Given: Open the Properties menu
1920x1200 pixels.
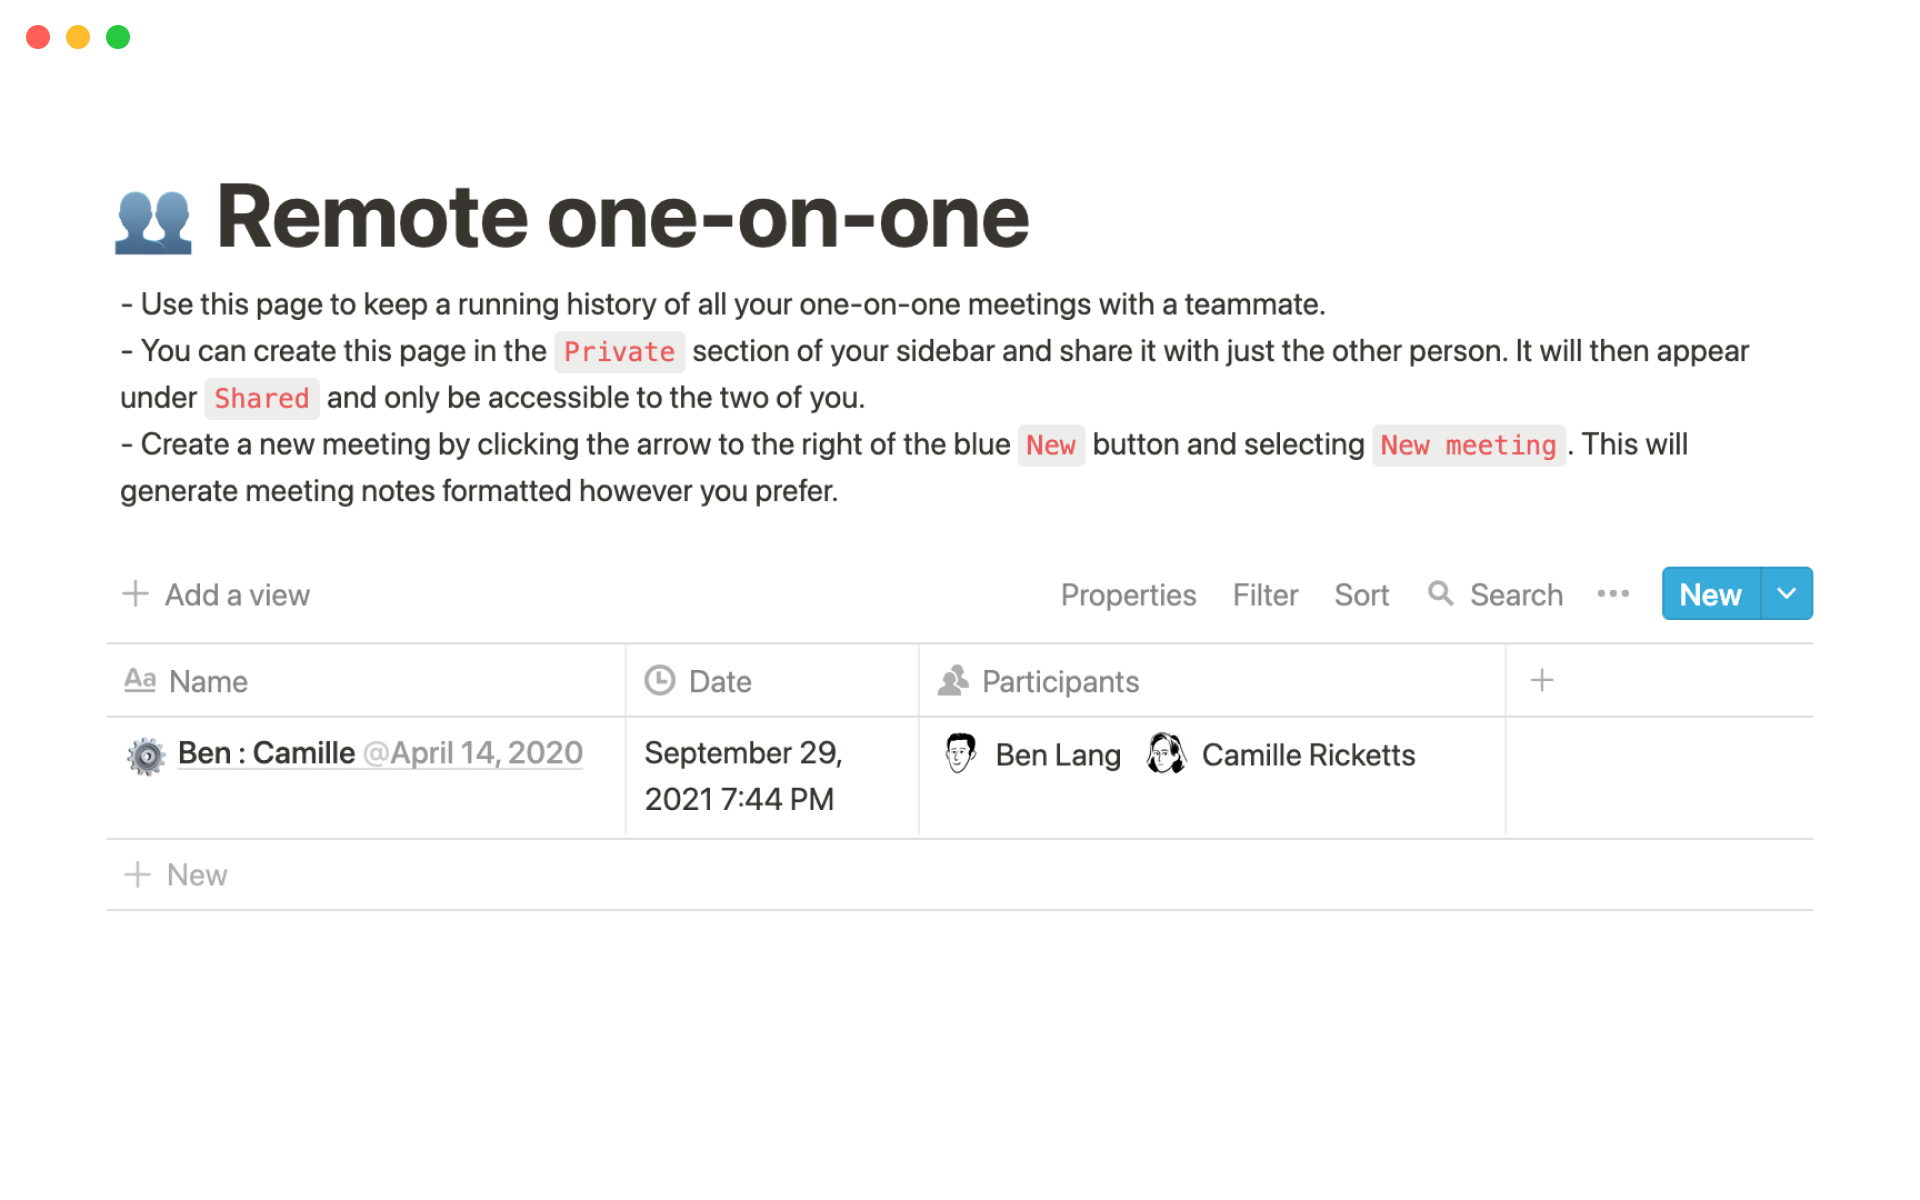Looking at the screenshot, I should [1128, 595].
